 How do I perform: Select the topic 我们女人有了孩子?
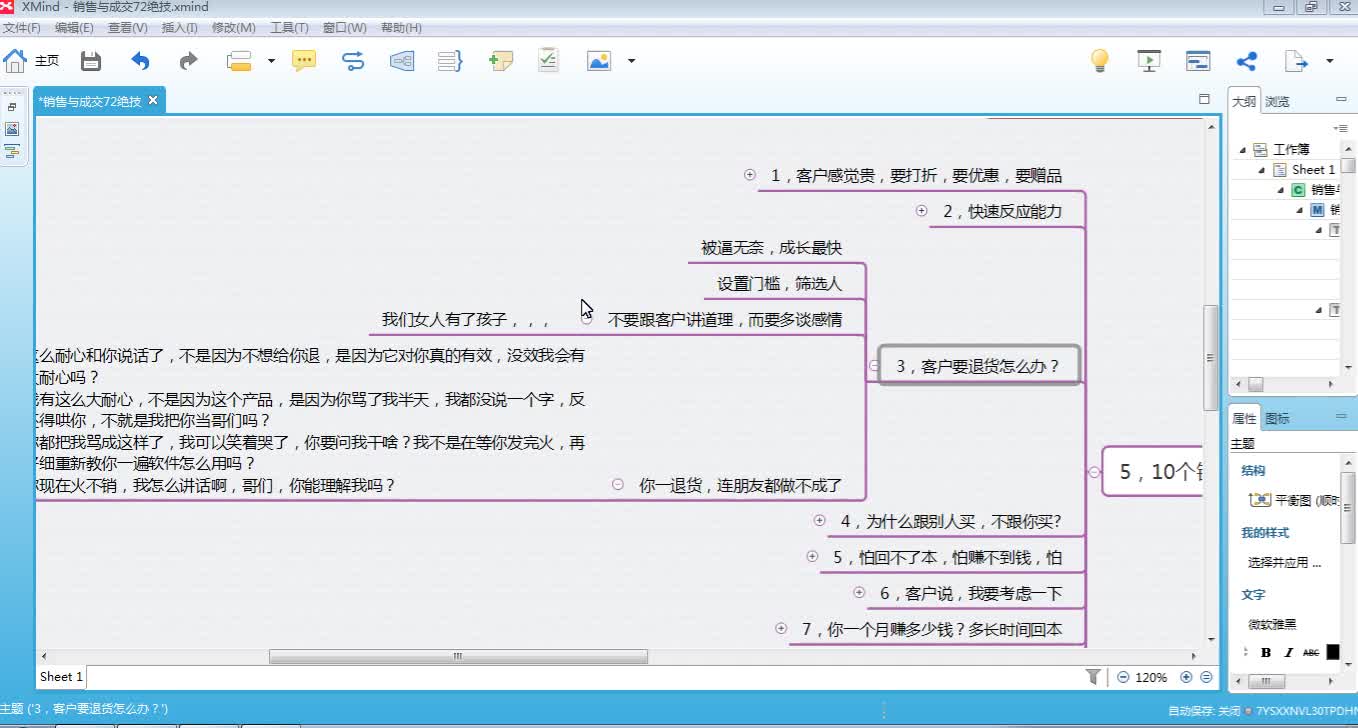point(465,320)
